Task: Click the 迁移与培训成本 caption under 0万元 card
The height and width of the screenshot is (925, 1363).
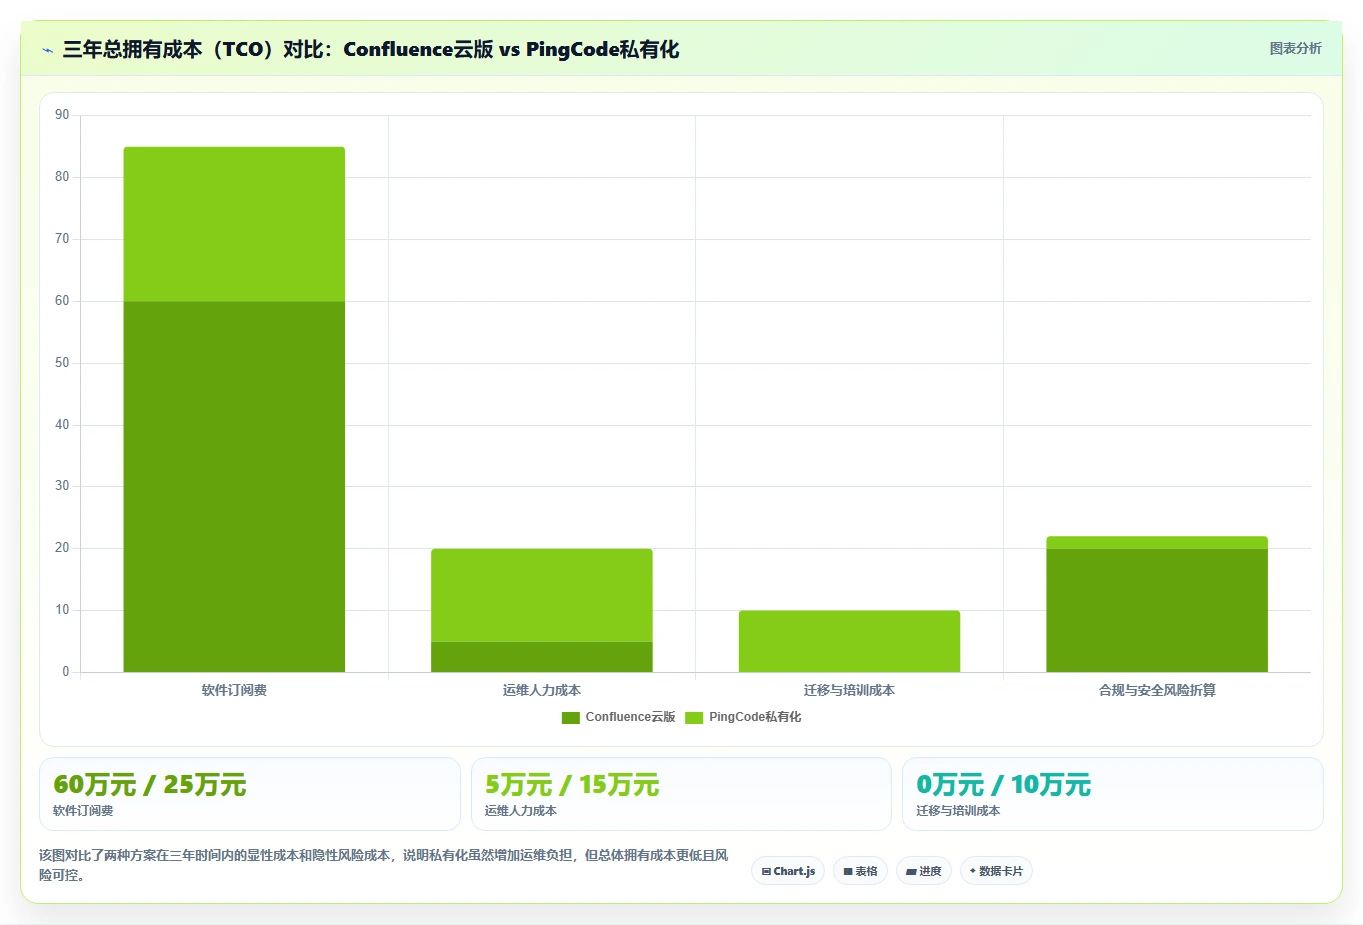Action: (958, 811)
